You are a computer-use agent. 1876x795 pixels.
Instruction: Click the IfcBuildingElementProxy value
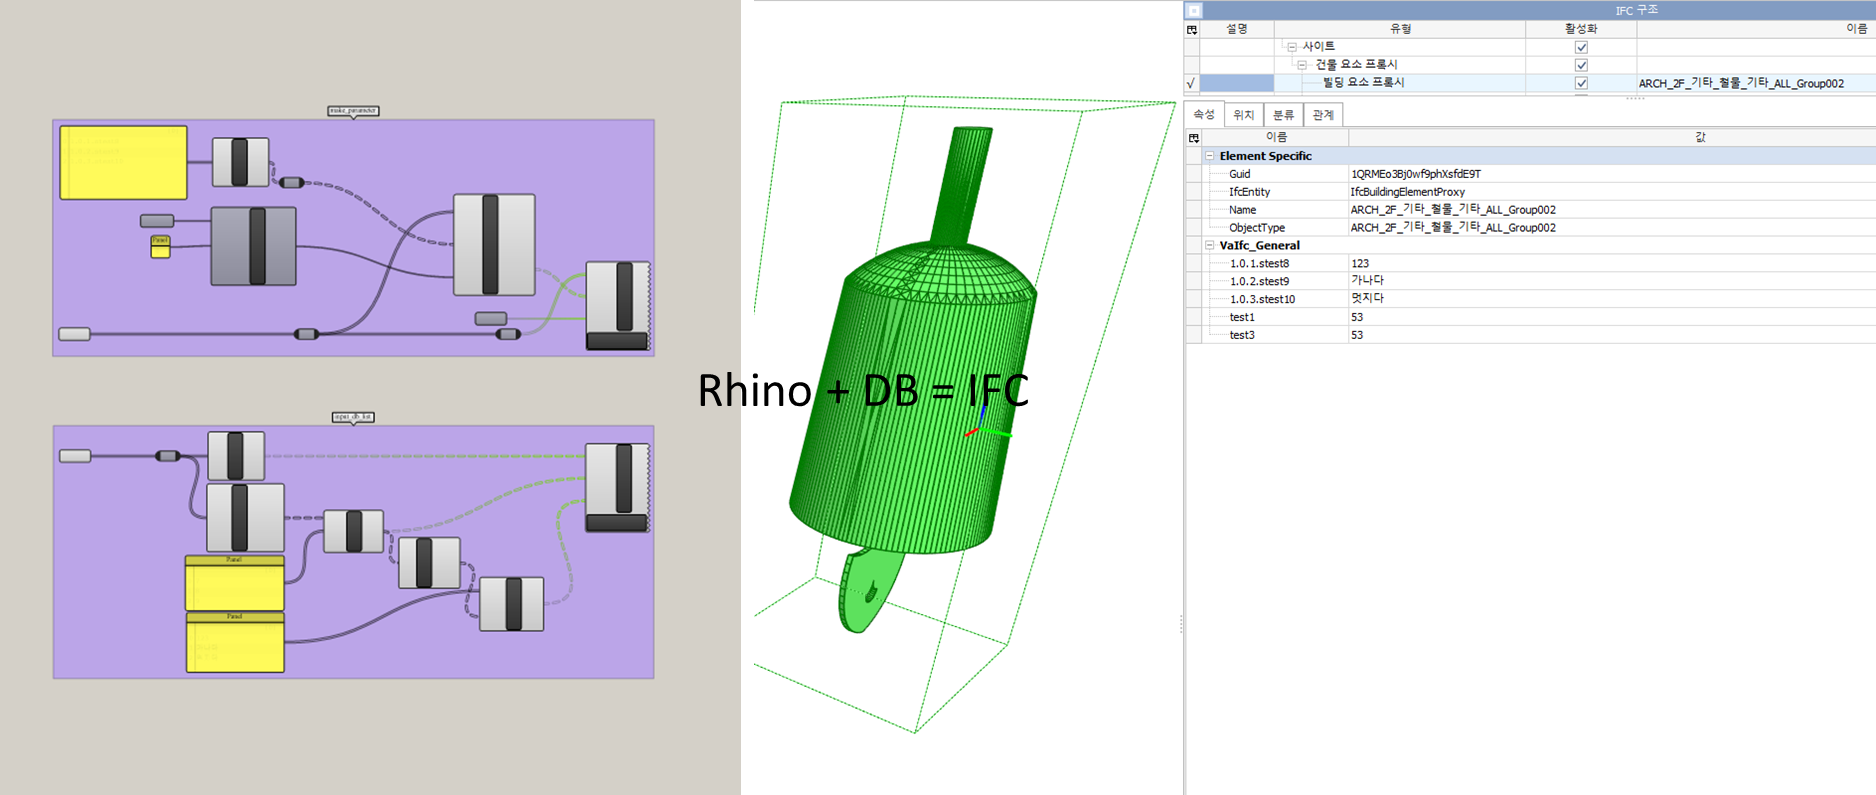1408,192
